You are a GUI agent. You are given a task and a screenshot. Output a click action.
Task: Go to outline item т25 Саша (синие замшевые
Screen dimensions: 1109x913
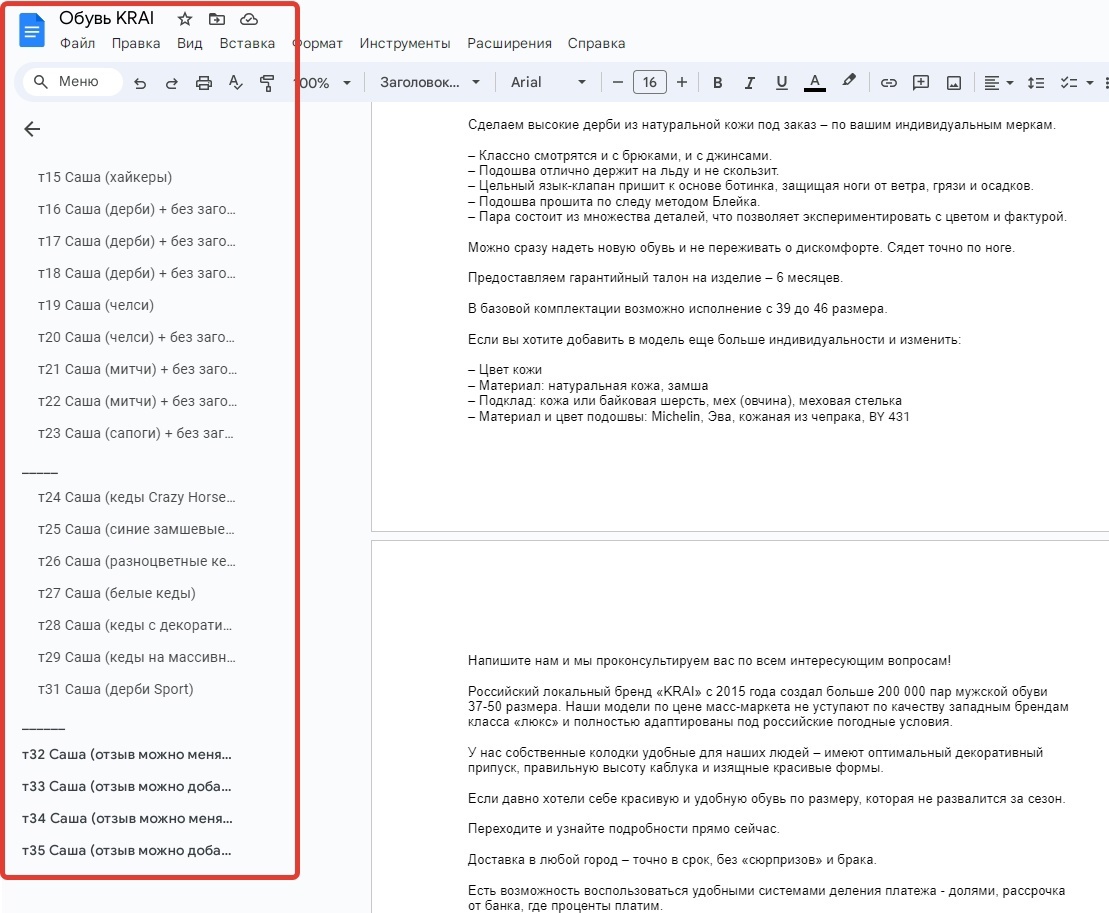136,529
